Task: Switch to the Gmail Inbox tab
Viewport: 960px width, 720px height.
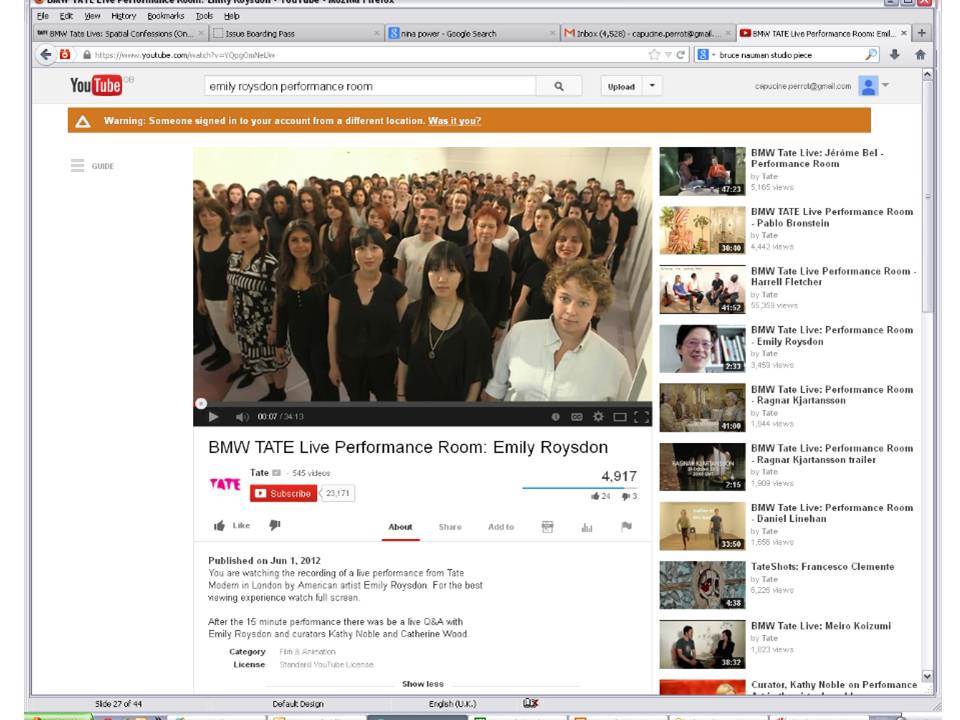Action: coord(647,34)
